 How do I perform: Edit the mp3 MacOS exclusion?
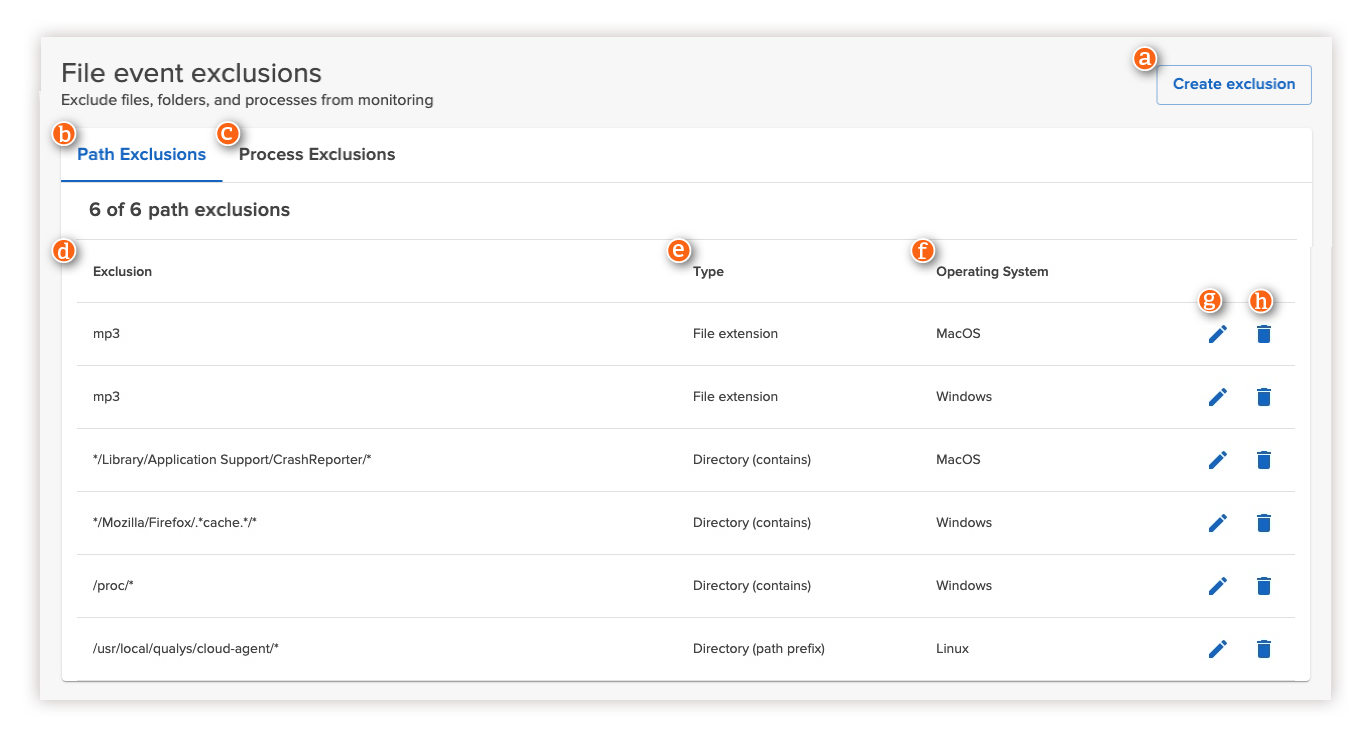(1218, 334)
